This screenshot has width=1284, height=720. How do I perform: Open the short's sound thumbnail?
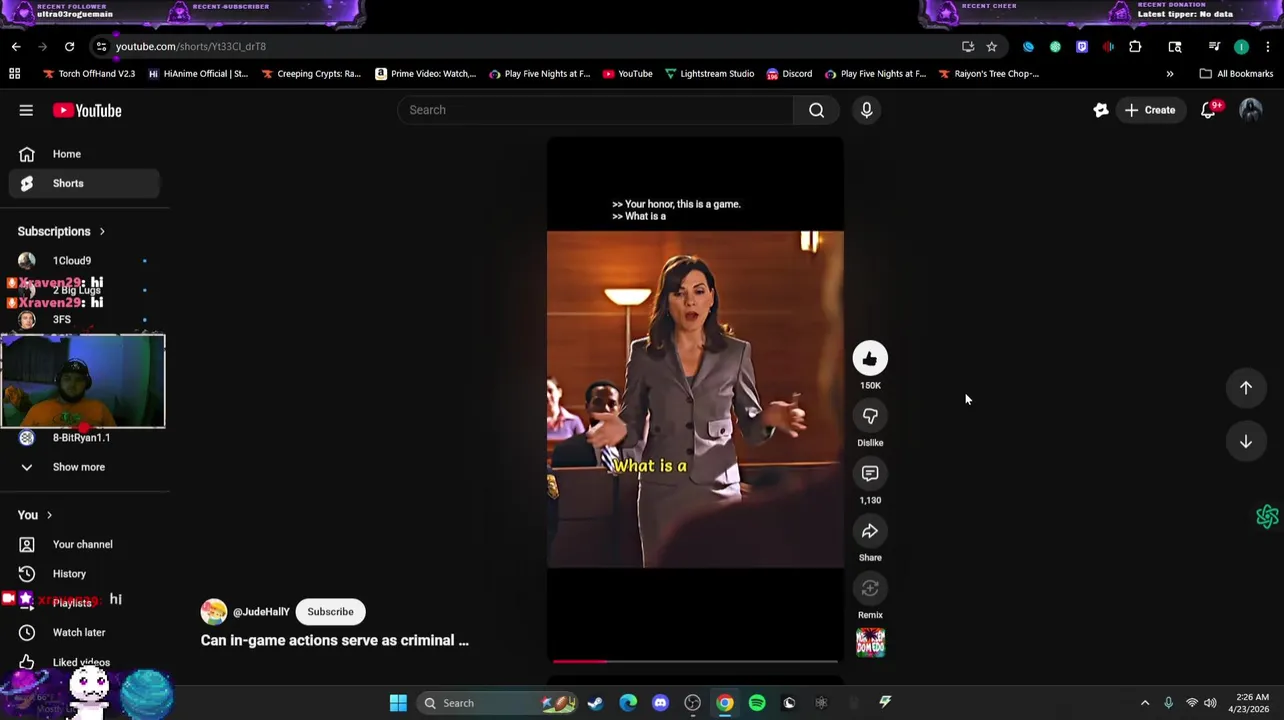click(870, 643)
